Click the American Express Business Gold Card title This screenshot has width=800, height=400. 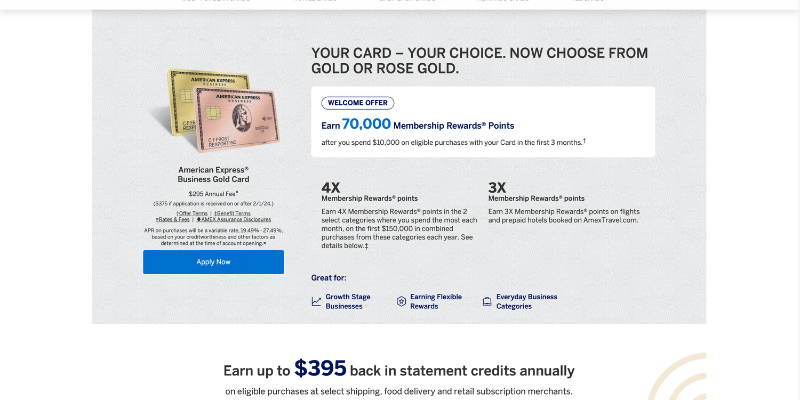coord(213,175)
